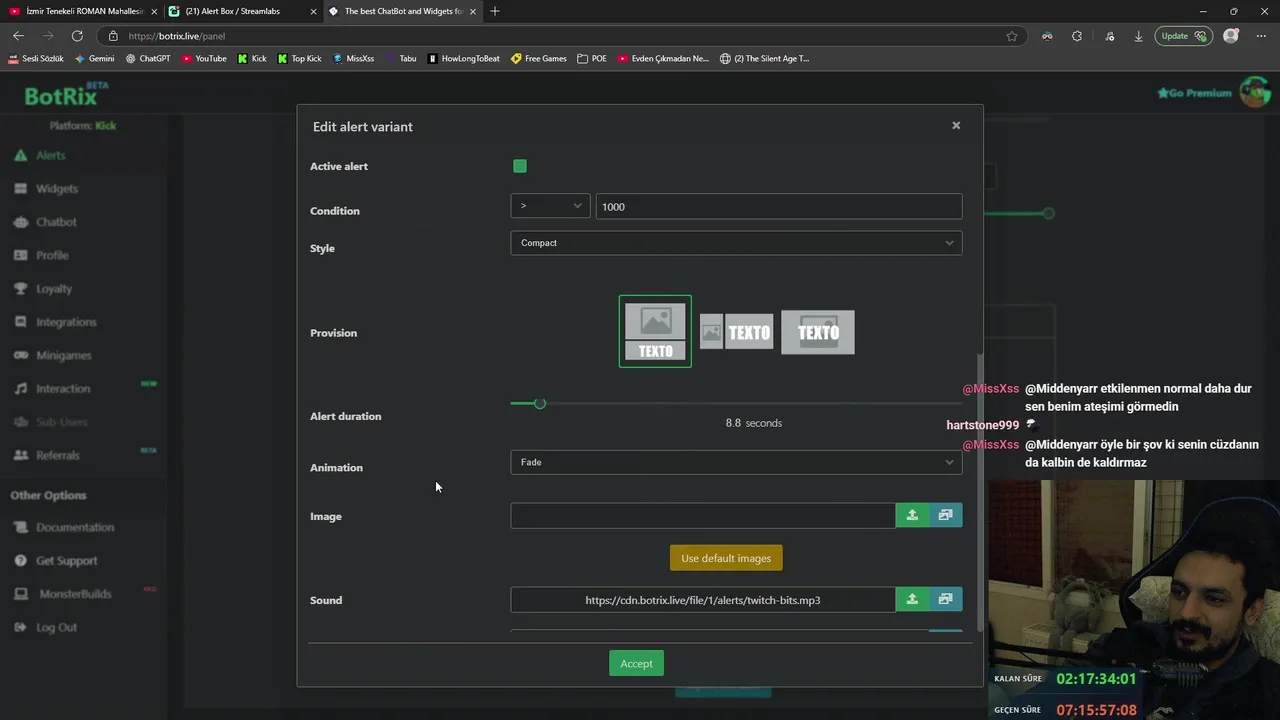
Task: Open the Free Games bookmark
Action: point(539,59)
